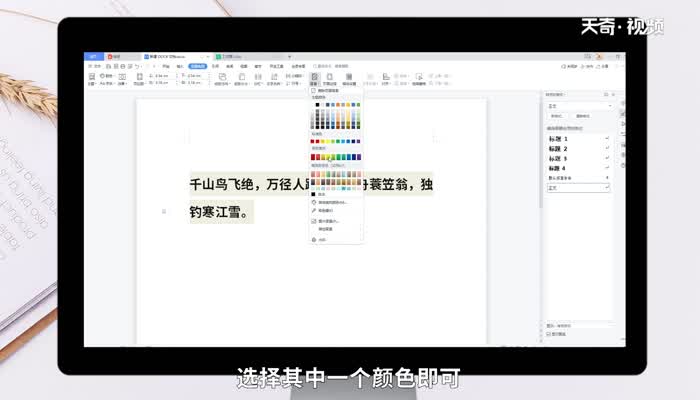Click the command search field
The width and height of the screenshot is (700, 400).
click(330, 67)
